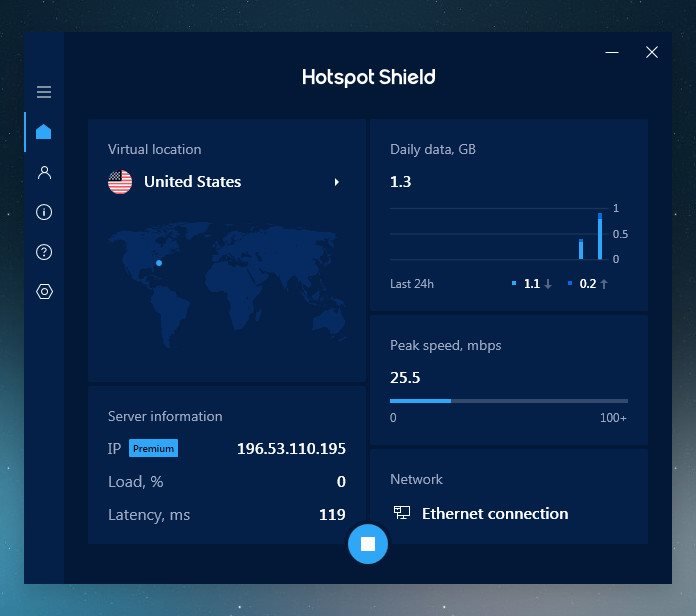Click the Premium badge next to IP
Screen dimensions: 696x616
point(153,449)
